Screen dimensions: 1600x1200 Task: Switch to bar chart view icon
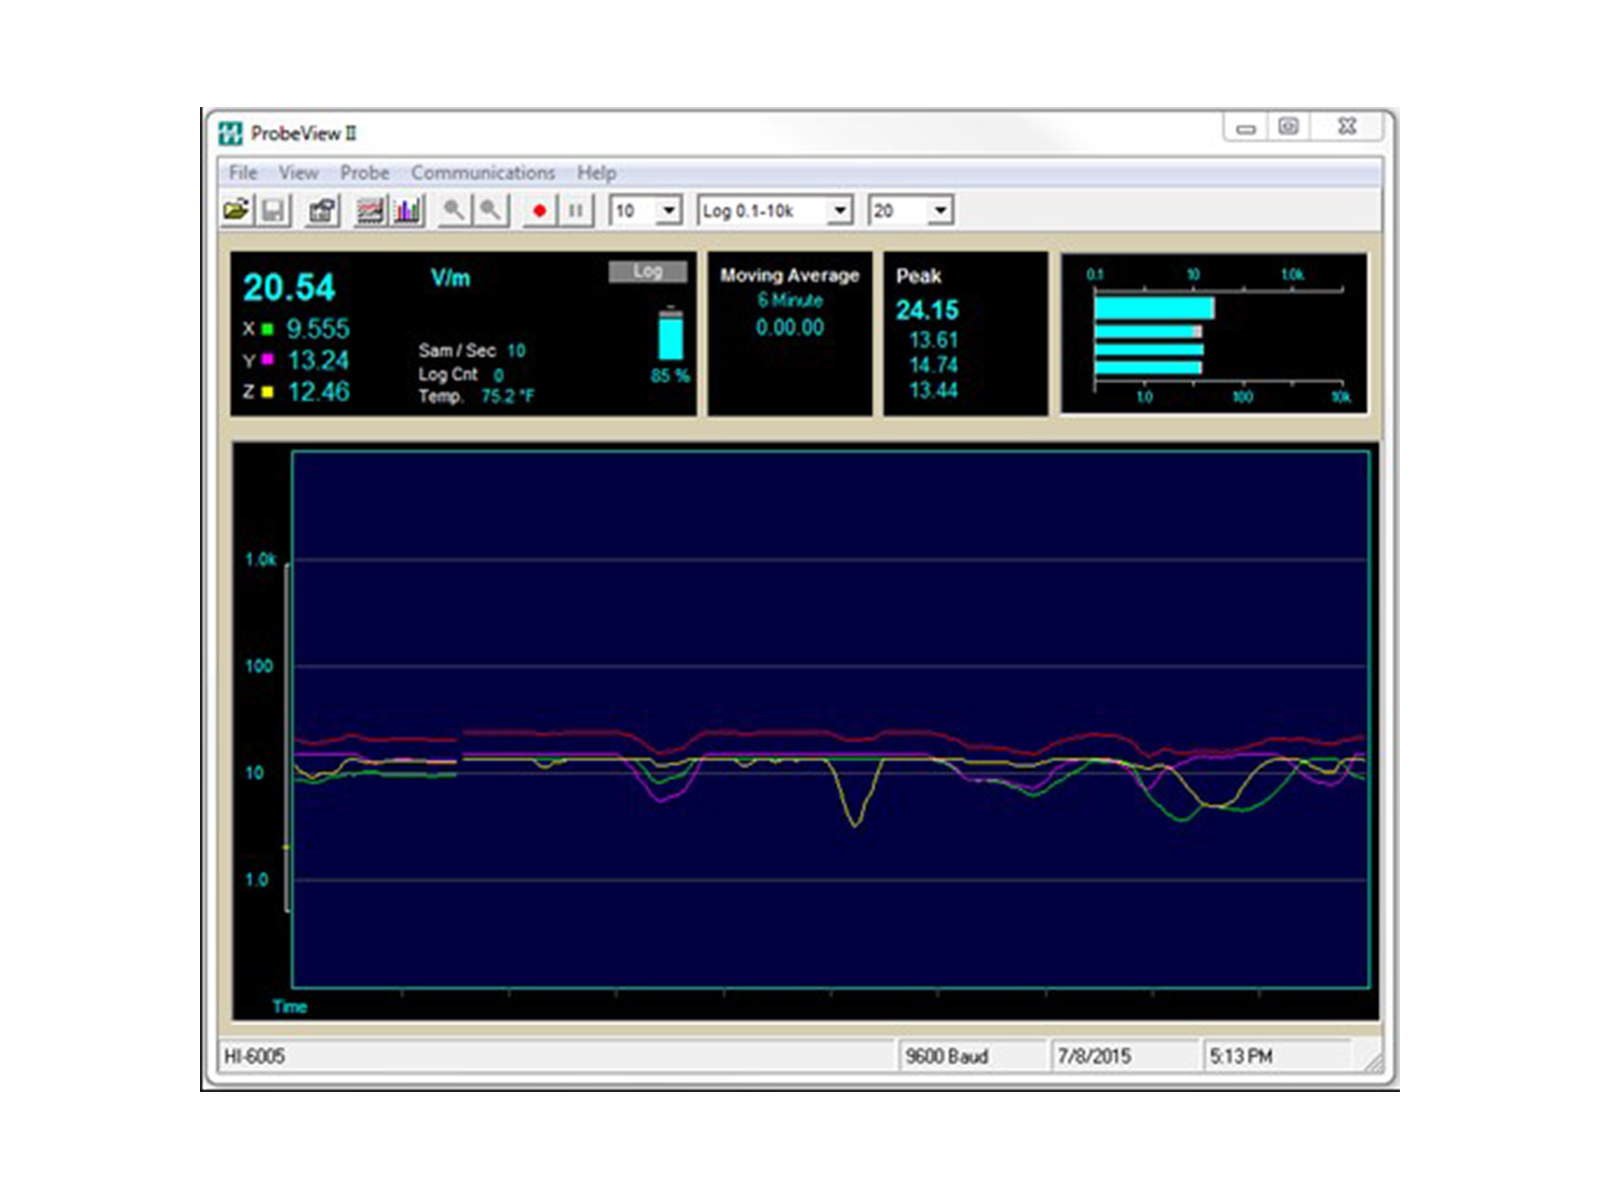(x=407, y=210)
